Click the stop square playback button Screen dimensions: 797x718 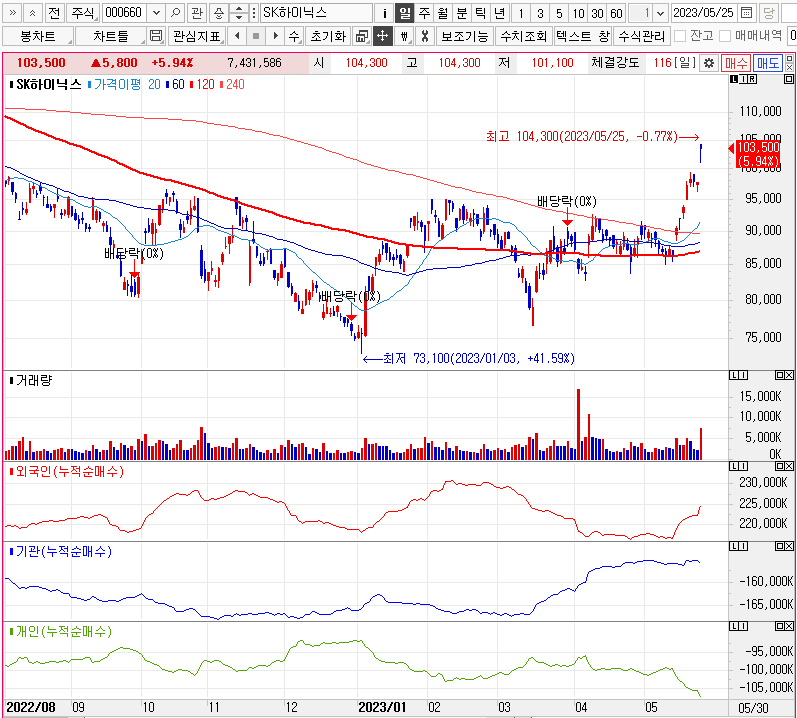pos(256,36)
